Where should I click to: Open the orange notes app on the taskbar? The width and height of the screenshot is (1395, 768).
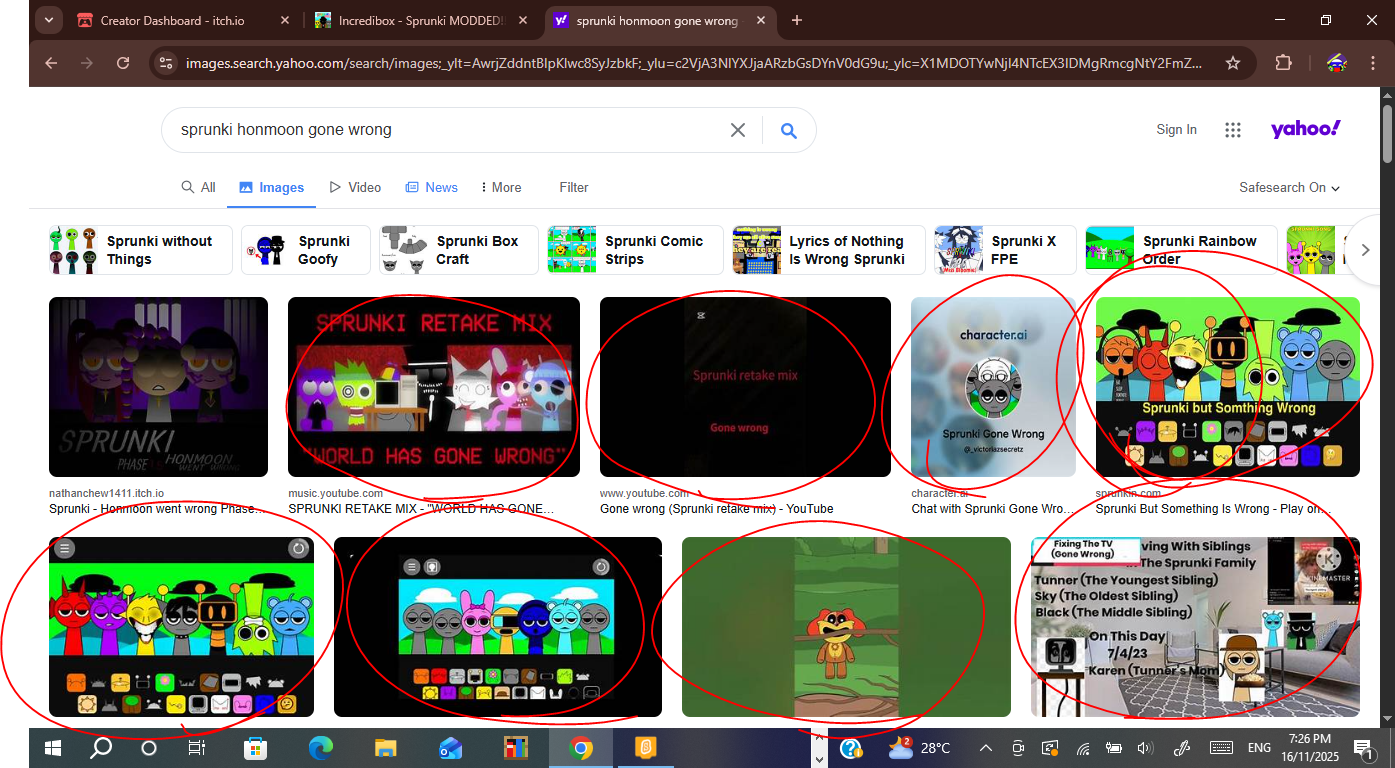click(646, 748)
